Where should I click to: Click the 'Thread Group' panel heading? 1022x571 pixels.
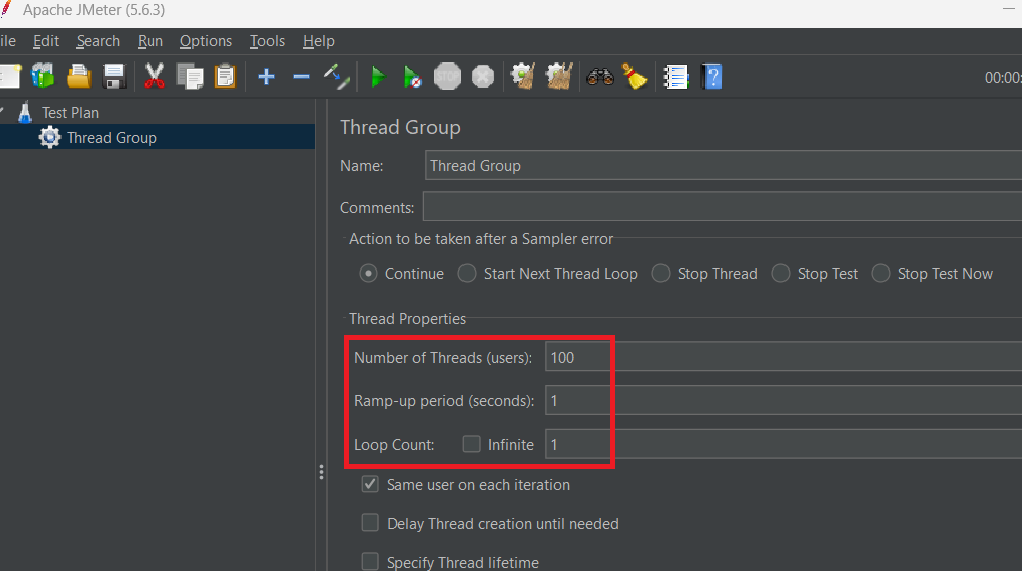click(x=400, y=128)
